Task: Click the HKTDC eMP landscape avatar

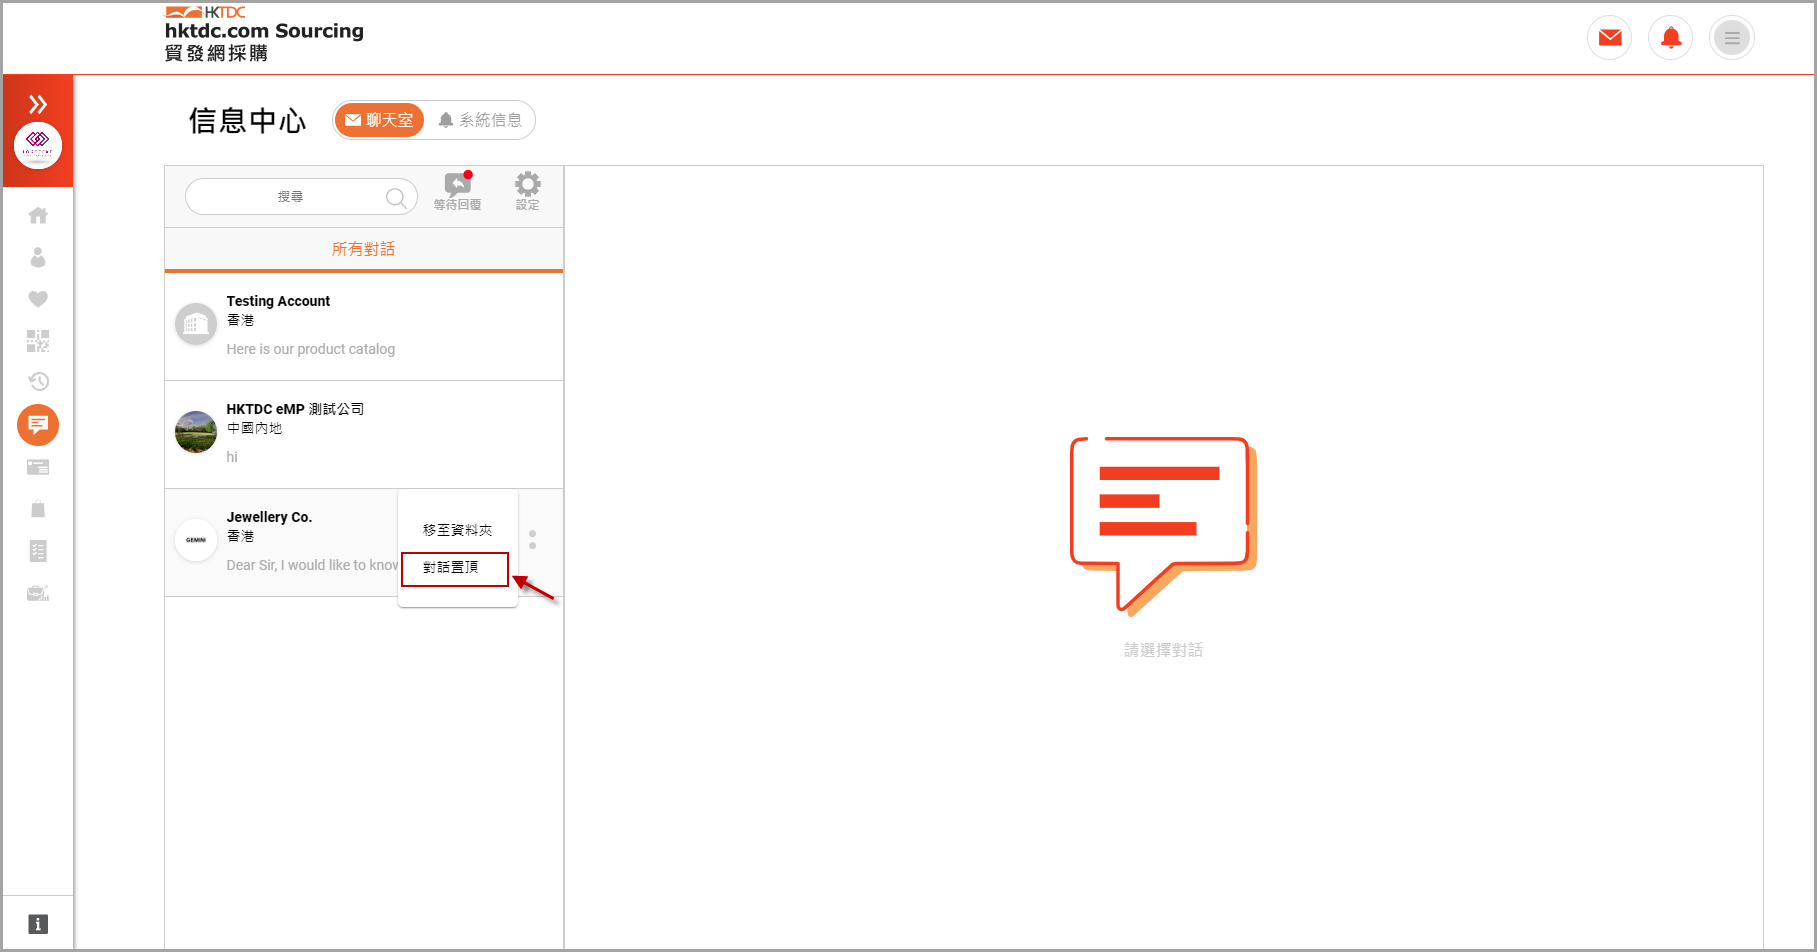Action: pos(196,432)
